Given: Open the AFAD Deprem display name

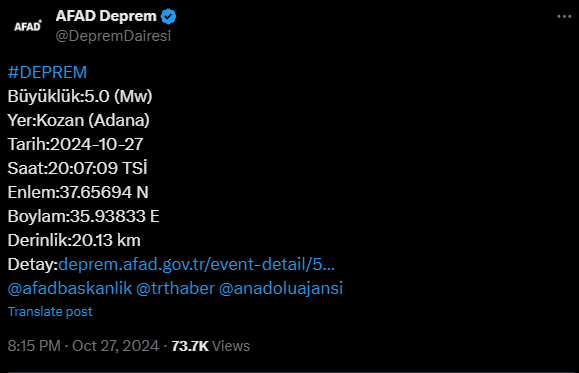Looking at the screenshot, I should tap(106, 16).
